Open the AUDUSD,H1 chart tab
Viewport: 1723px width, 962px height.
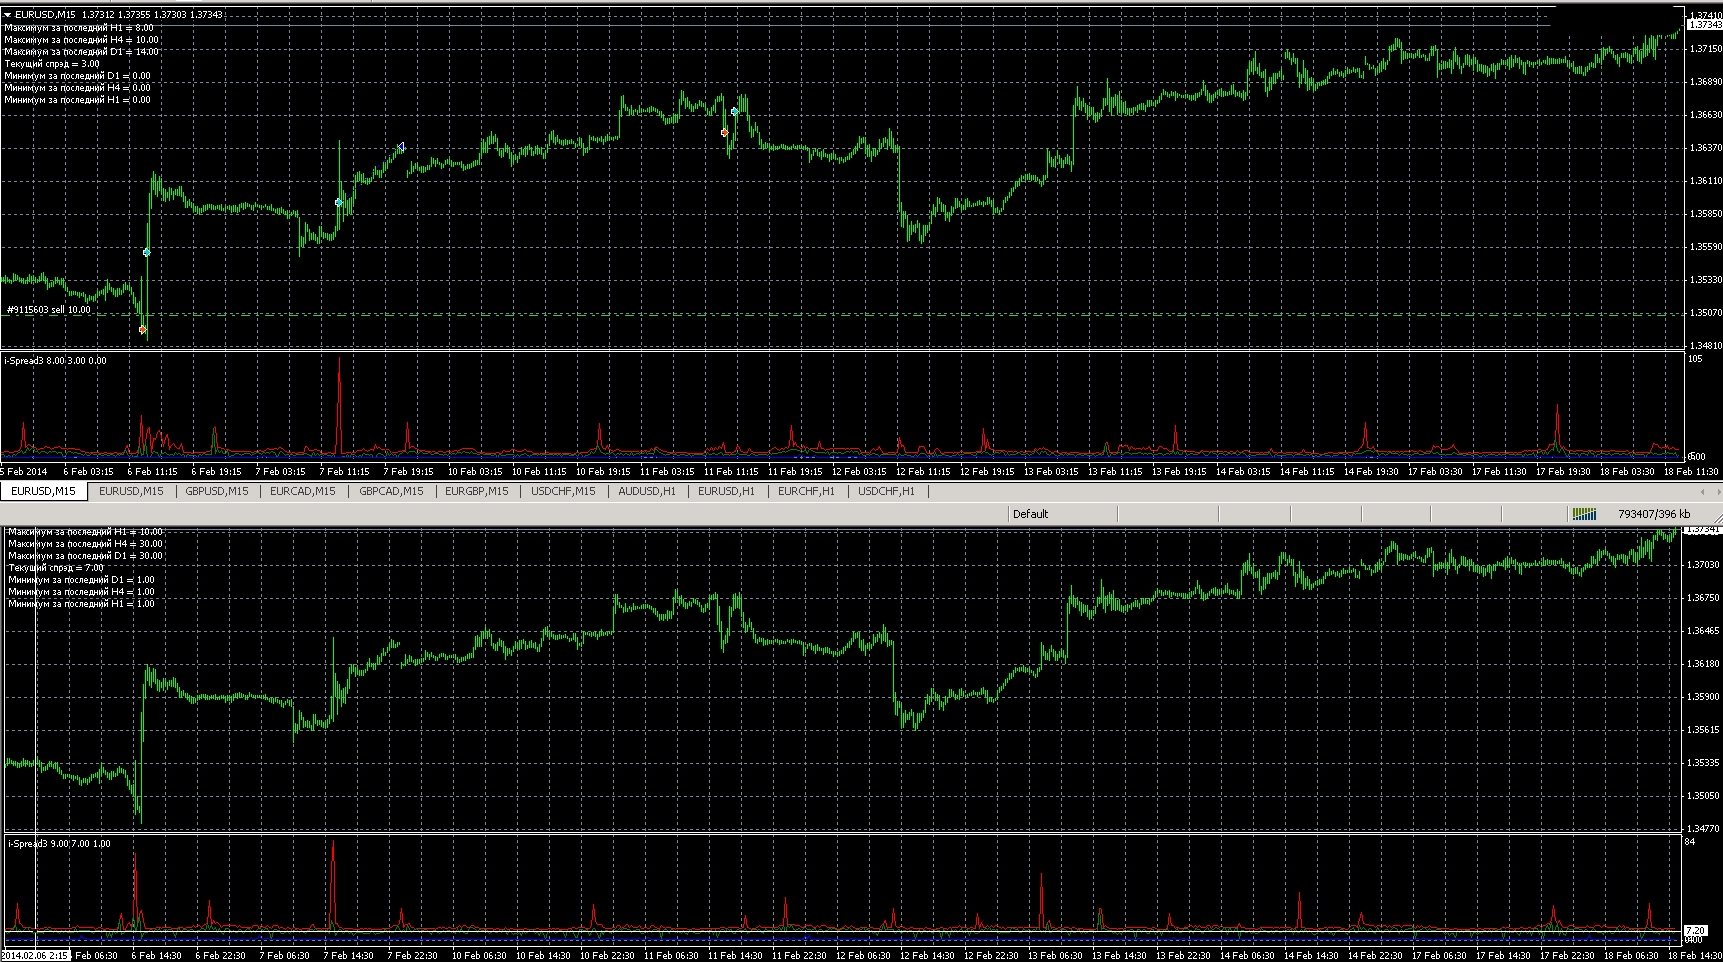click(x=647, y=491)
